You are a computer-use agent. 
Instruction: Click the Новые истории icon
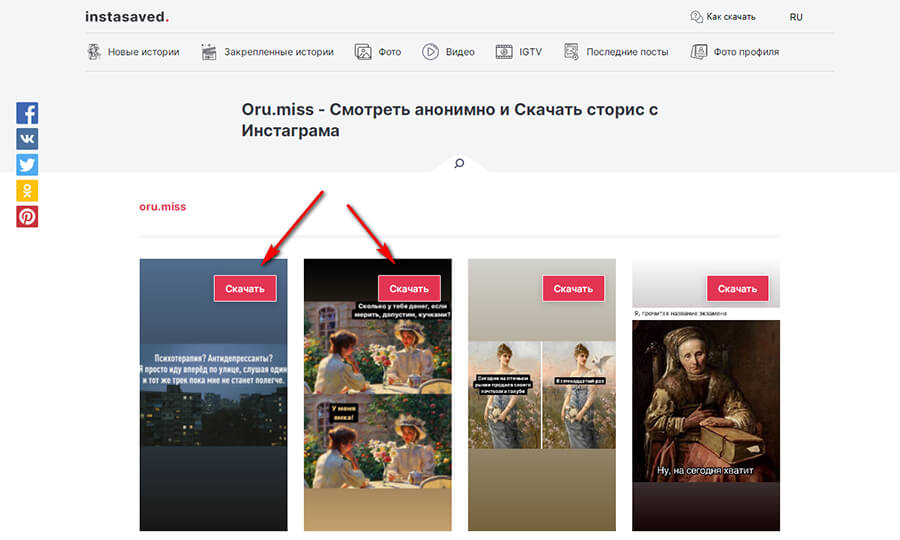pyautogui.click(x=94, y=51)
